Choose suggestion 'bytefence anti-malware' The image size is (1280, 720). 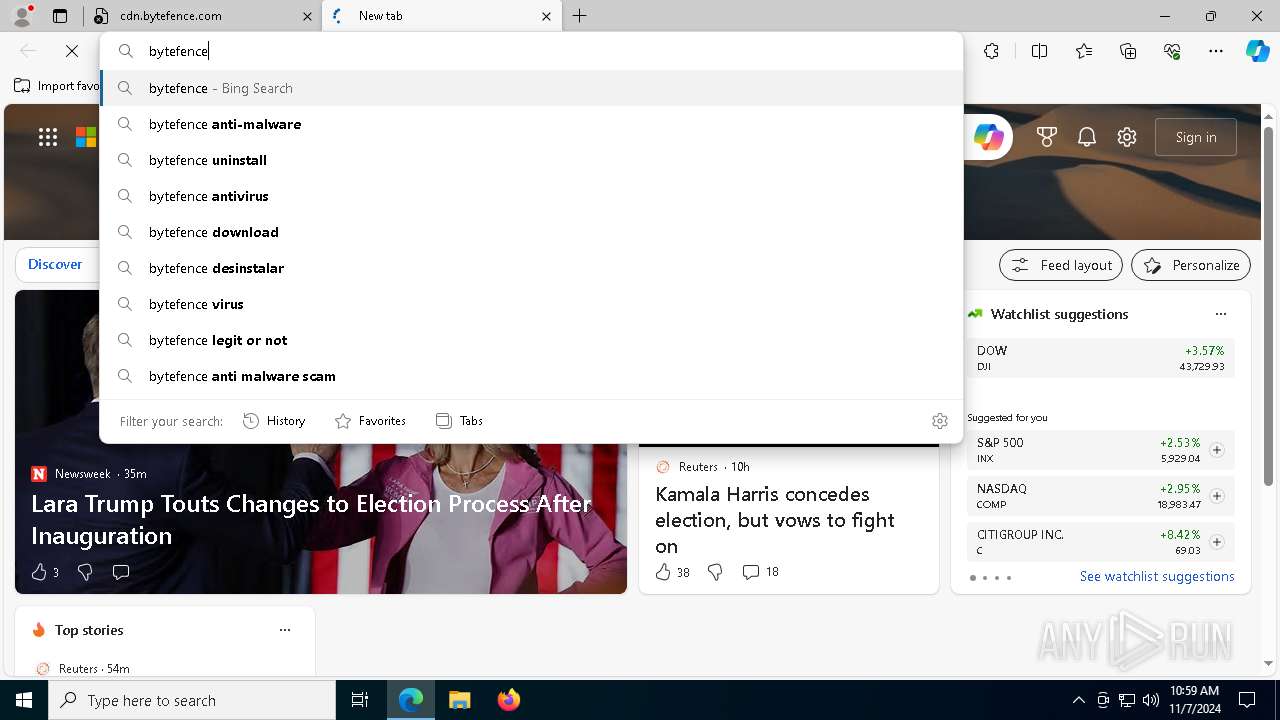531,124
